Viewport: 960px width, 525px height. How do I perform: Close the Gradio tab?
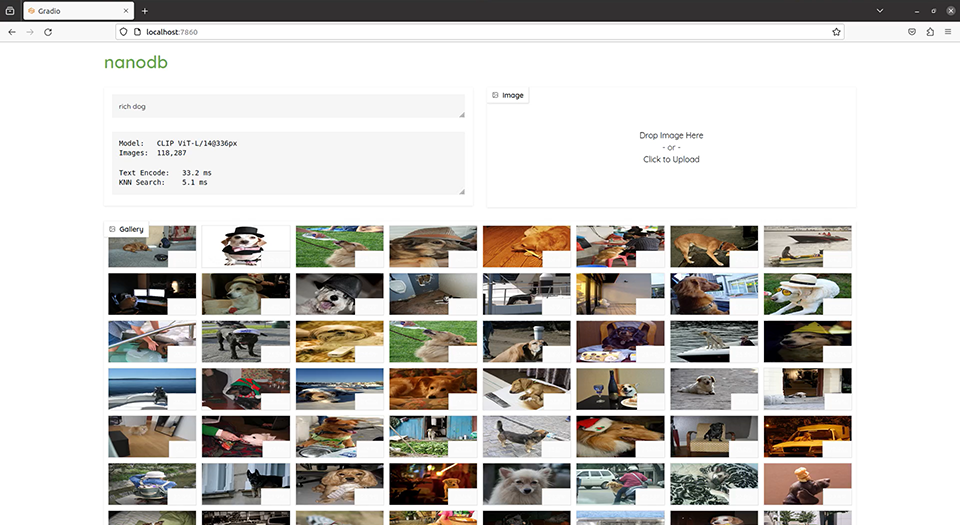[x=126, y=10]
